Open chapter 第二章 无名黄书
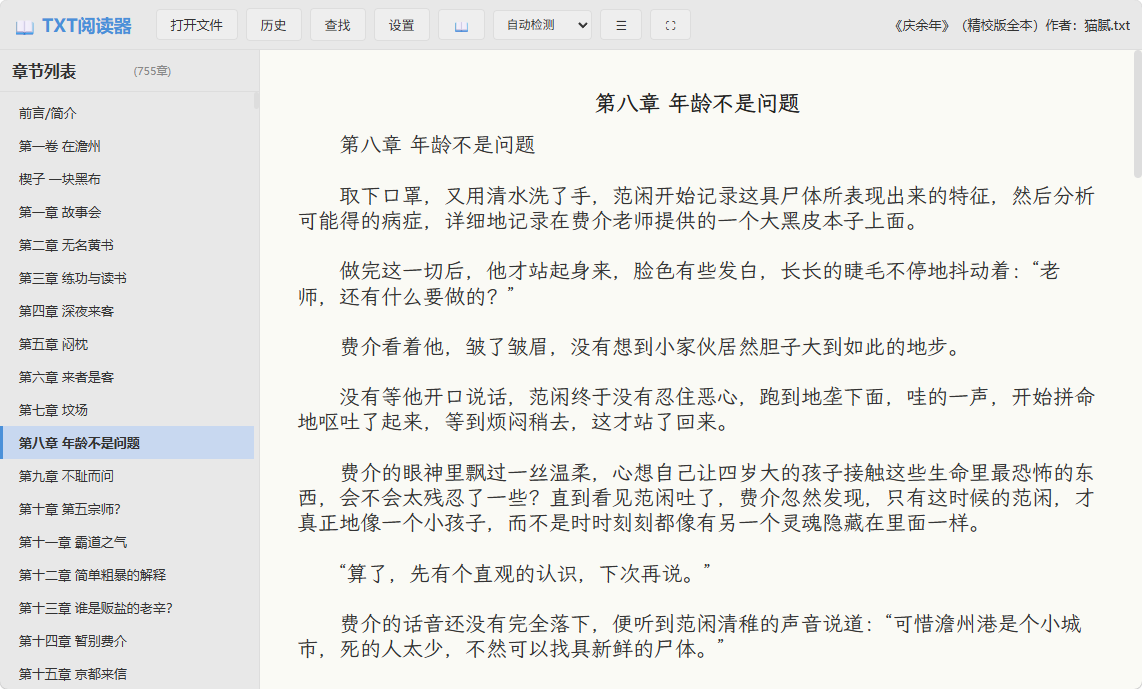 tap(127, 245)
